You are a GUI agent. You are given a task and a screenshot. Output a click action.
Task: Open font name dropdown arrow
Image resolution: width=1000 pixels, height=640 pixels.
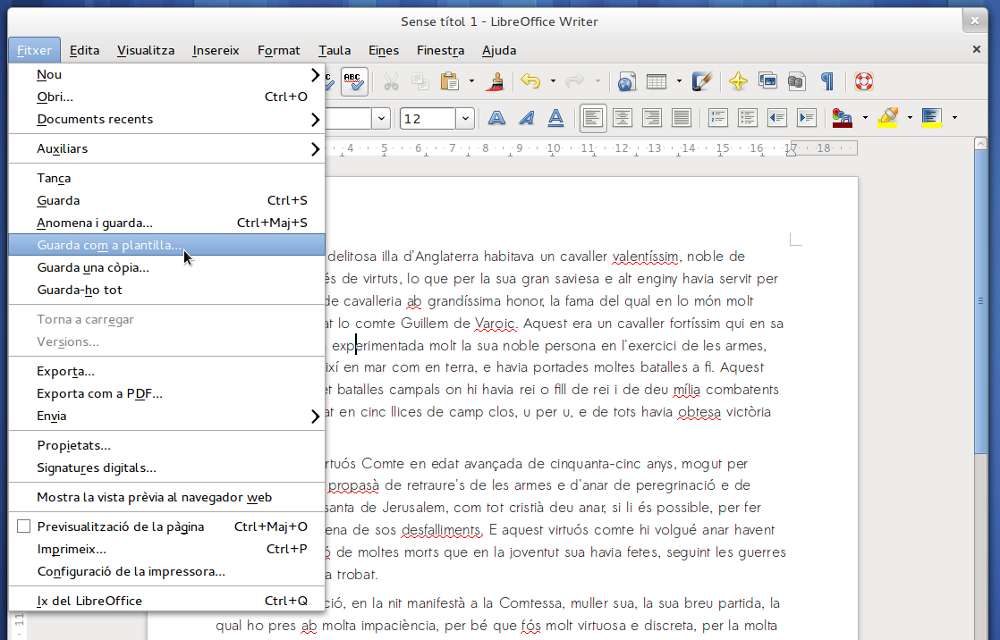tap(381, 119)
